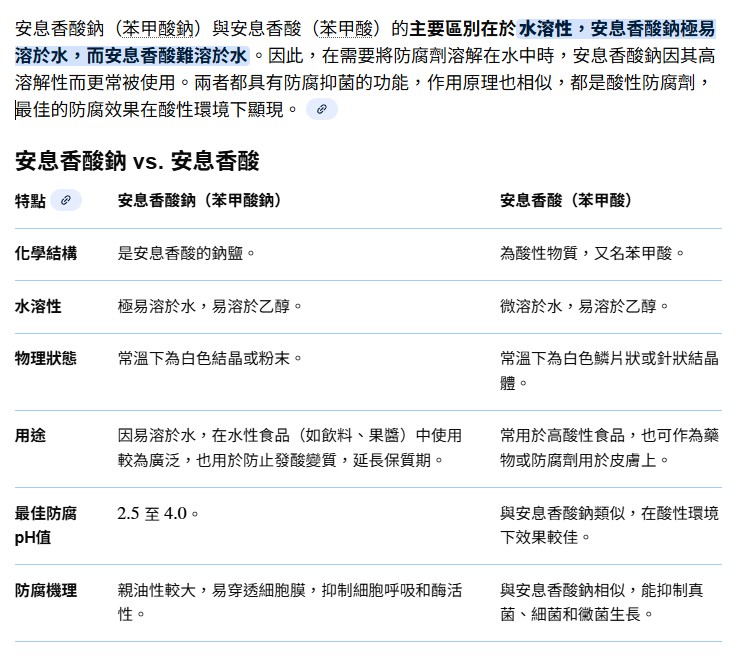Click the 物理狀態 row label
This screenshot has width=742, height=669.
point(46,357)
